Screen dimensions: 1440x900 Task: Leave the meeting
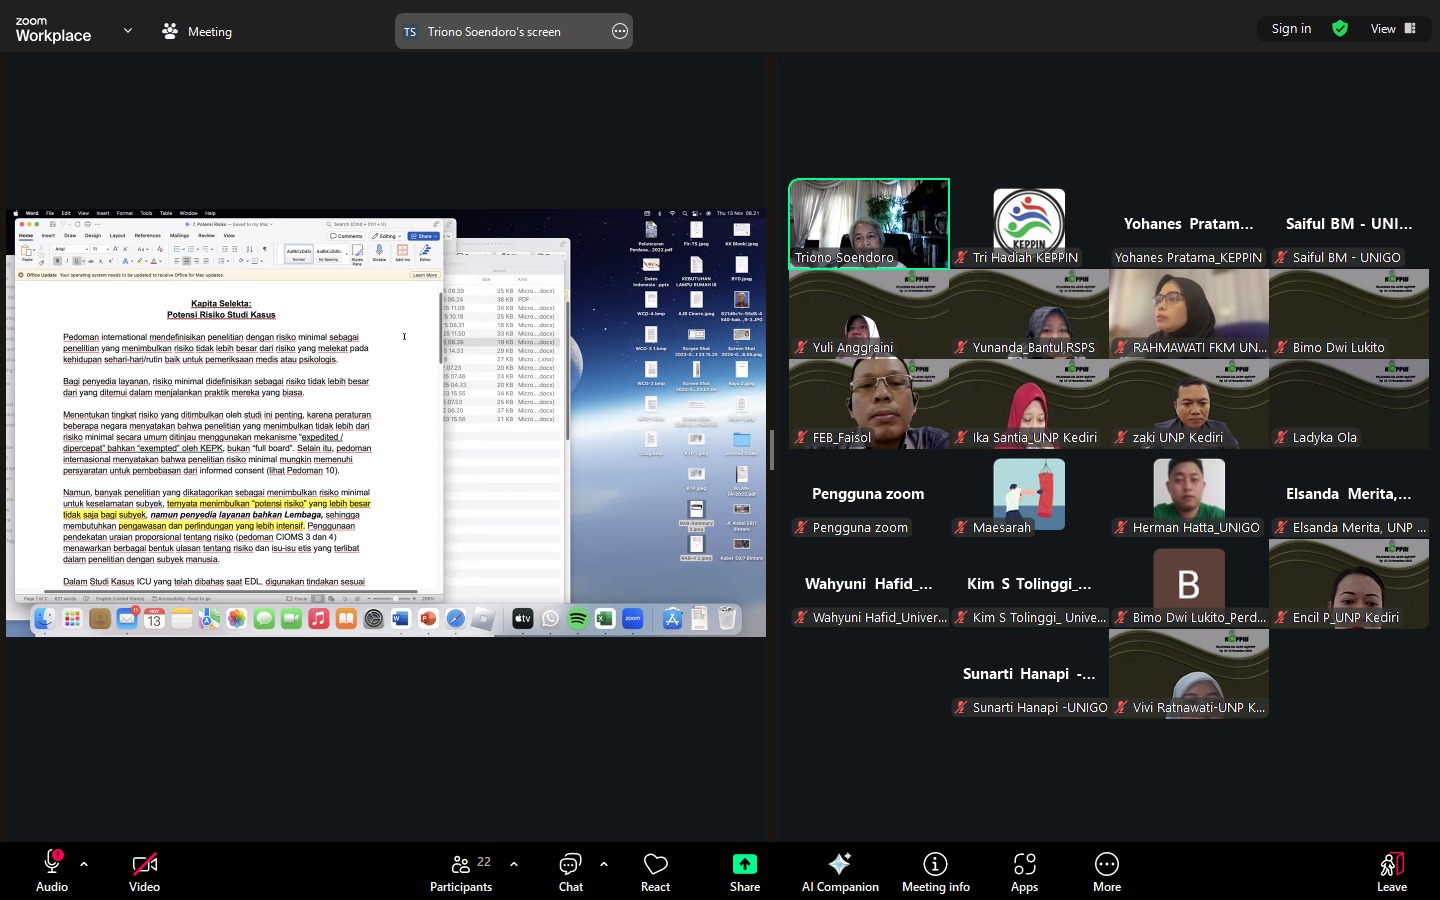click(x=1391, y=871)
